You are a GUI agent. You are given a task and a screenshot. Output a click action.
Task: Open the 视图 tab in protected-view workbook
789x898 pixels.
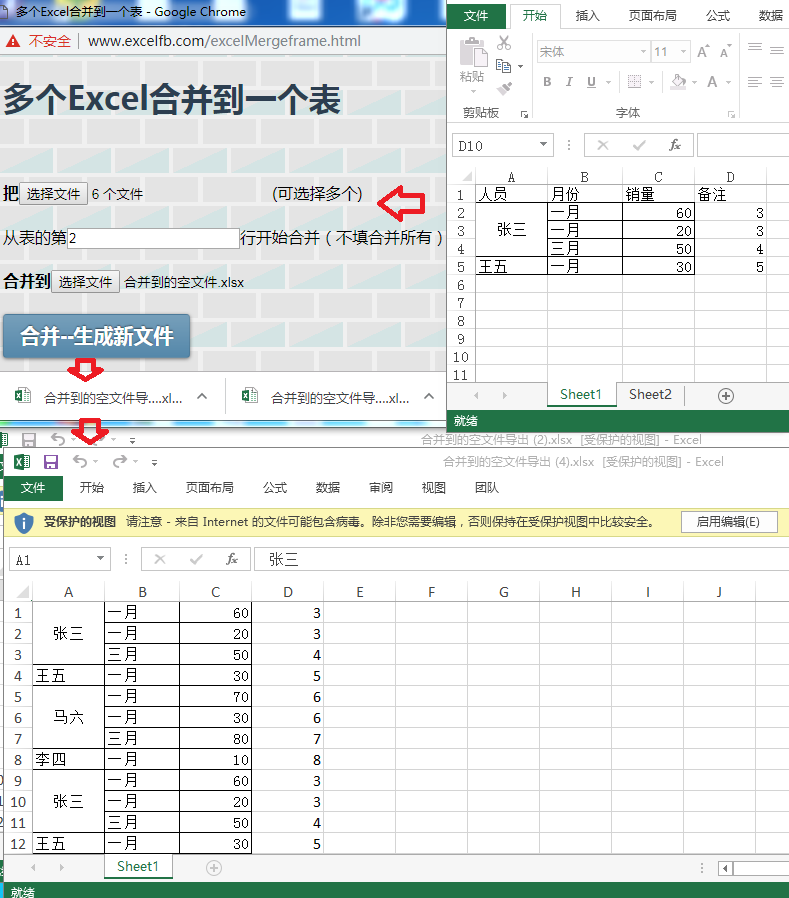click(x=433, y=487)
